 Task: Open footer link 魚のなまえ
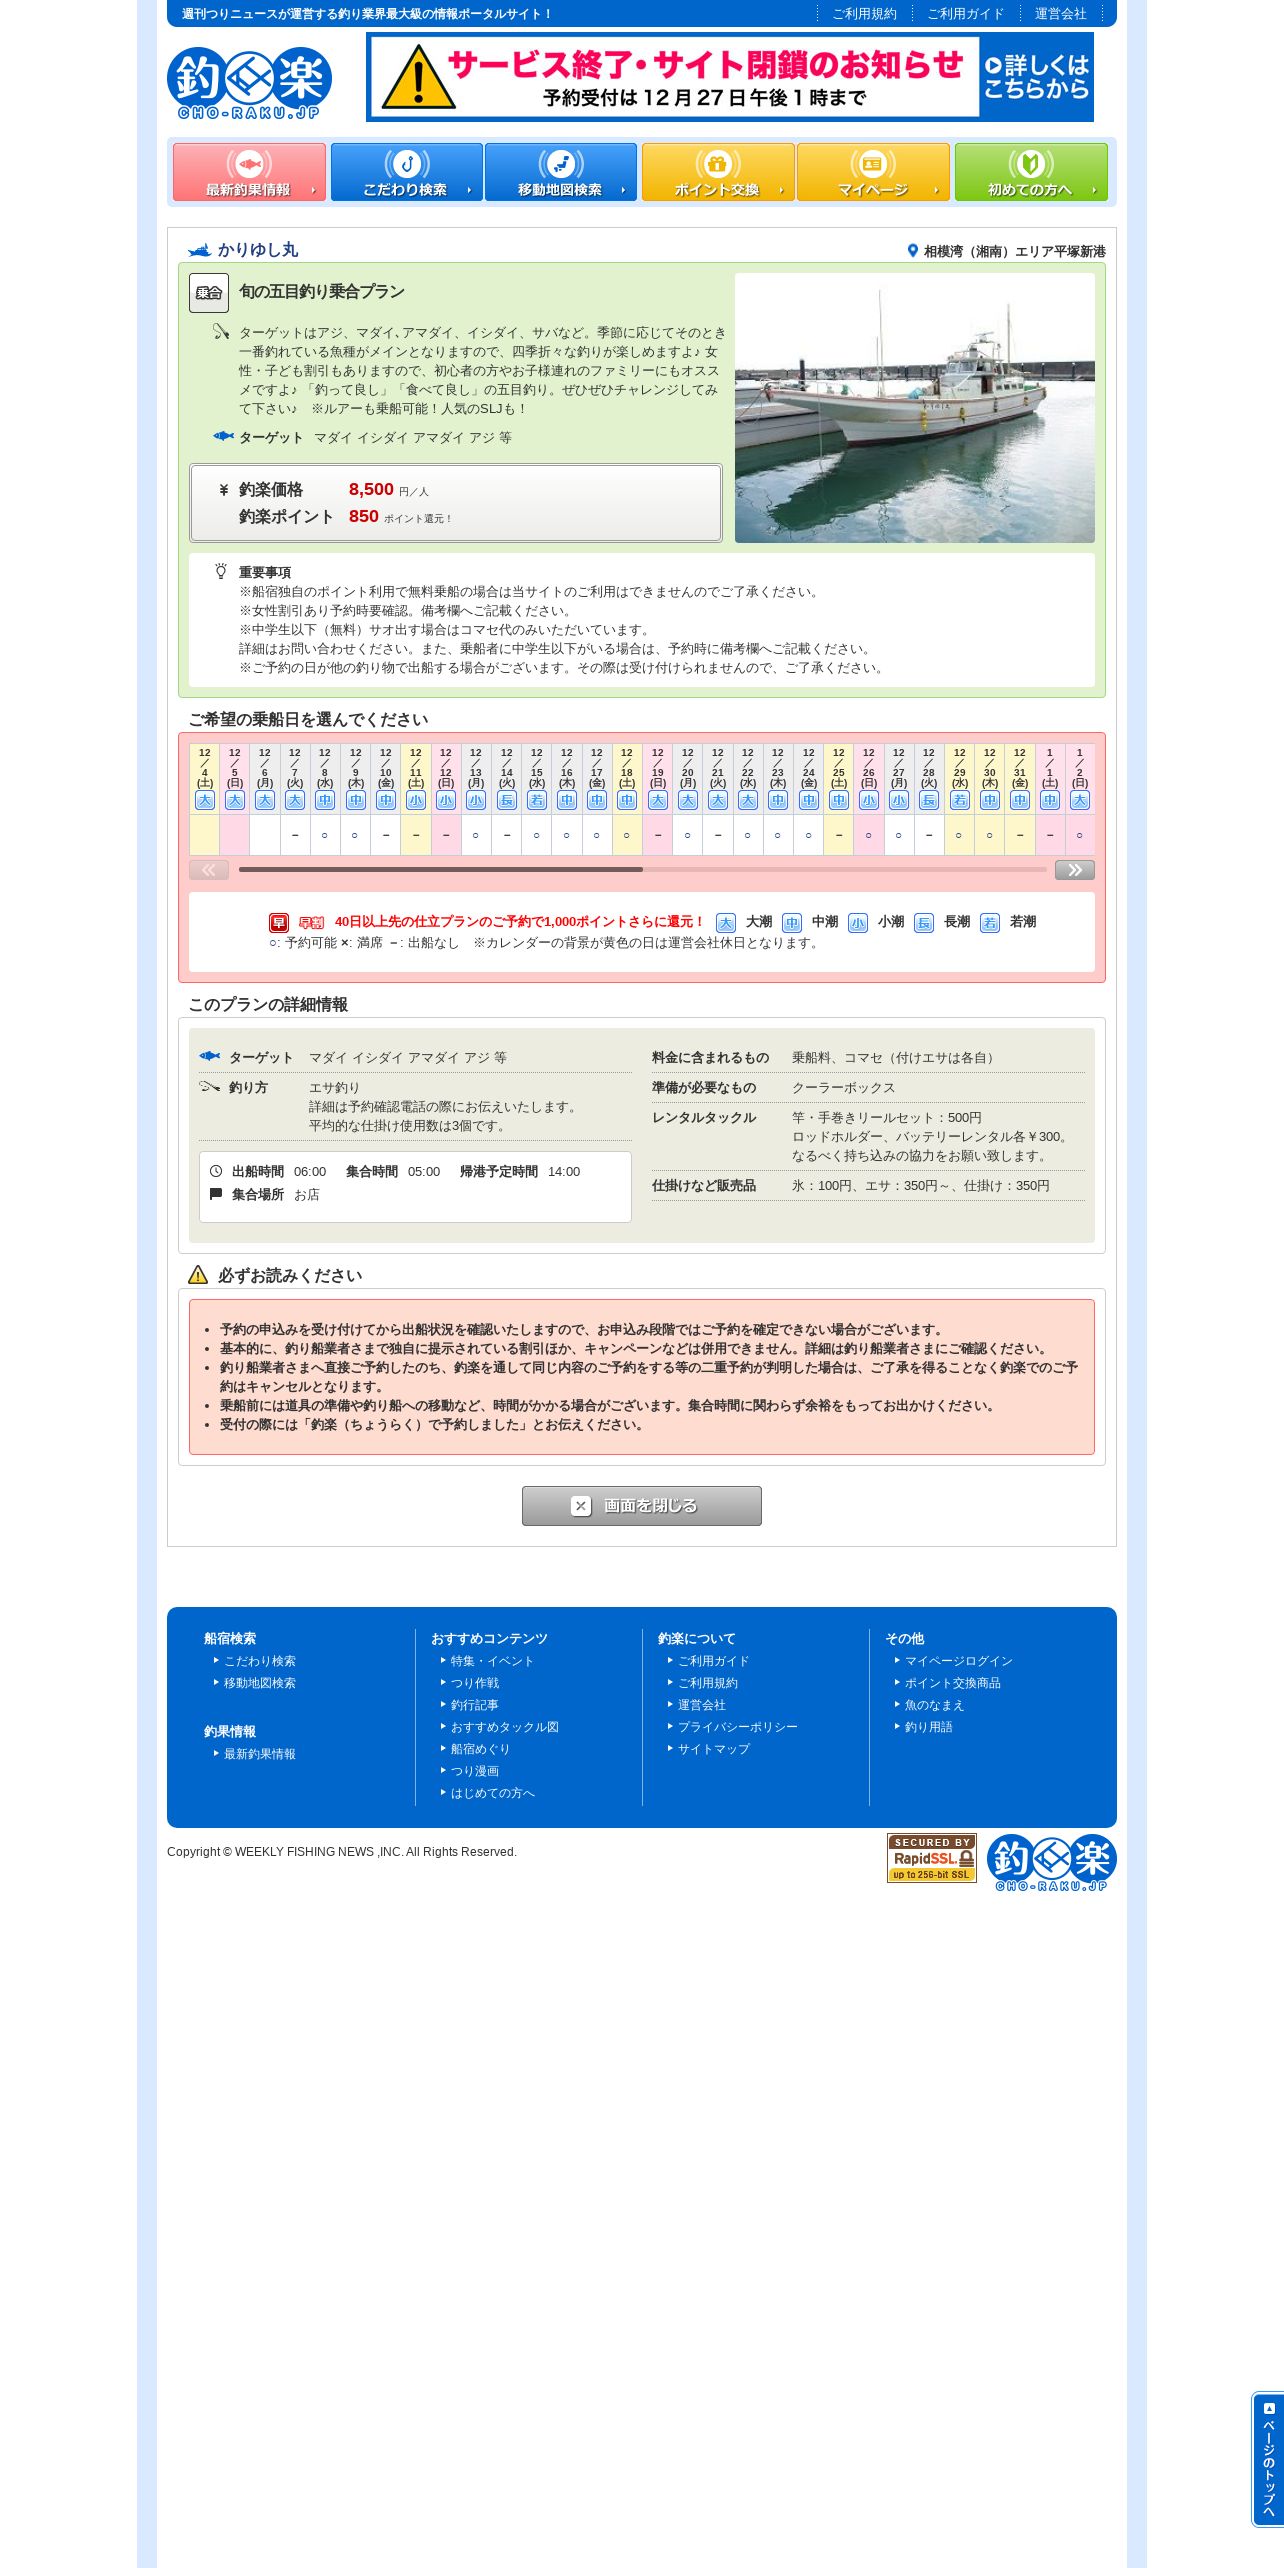(x=935, y=1705)
